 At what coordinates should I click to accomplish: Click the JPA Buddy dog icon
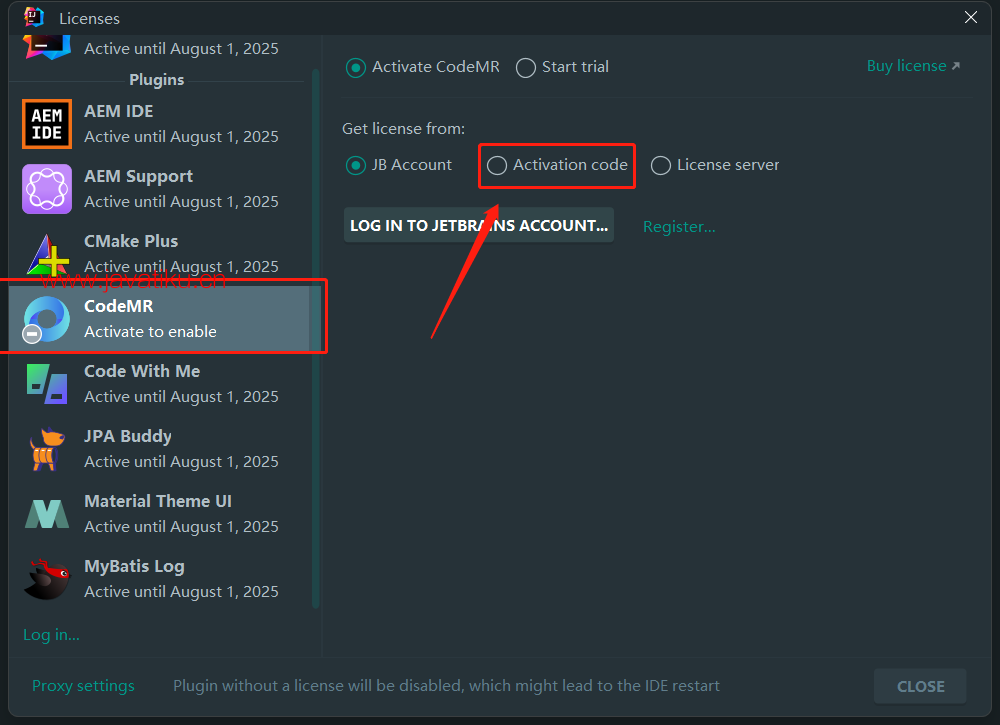(47, 449)
